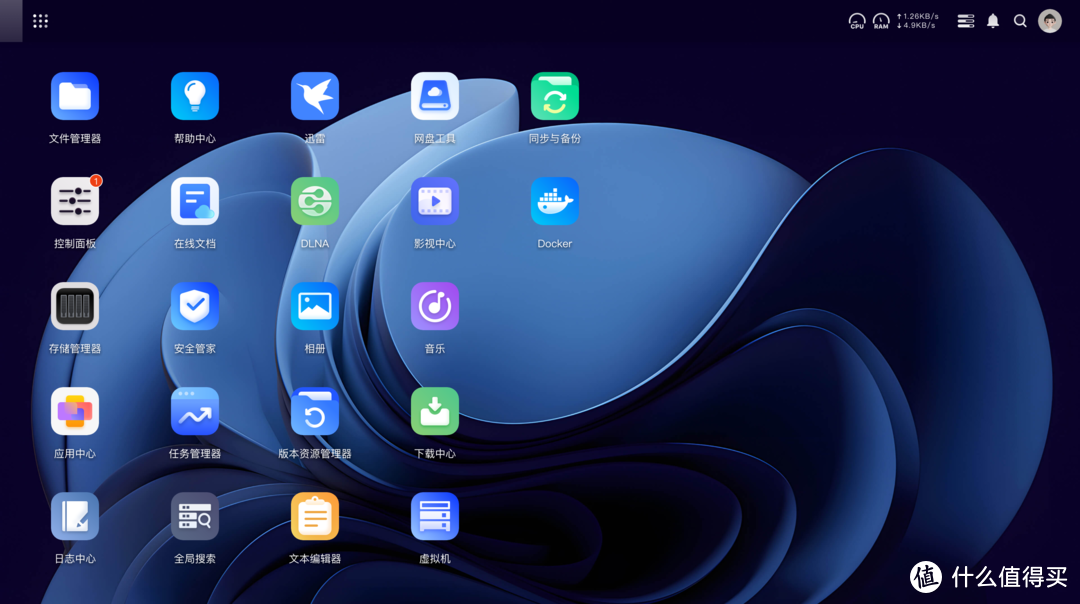Open the 文本编辑器 text editor
Image resolution: width=1080 pixels, height=604 pixels.
[x=315, y=517]
